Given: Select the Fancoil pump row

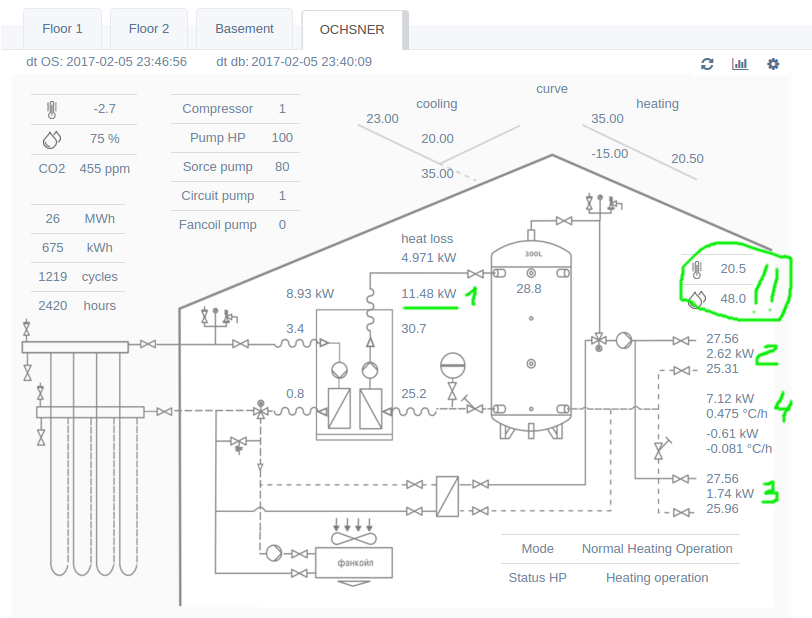Looking at the screenshot, I should (x=236, y=225).
